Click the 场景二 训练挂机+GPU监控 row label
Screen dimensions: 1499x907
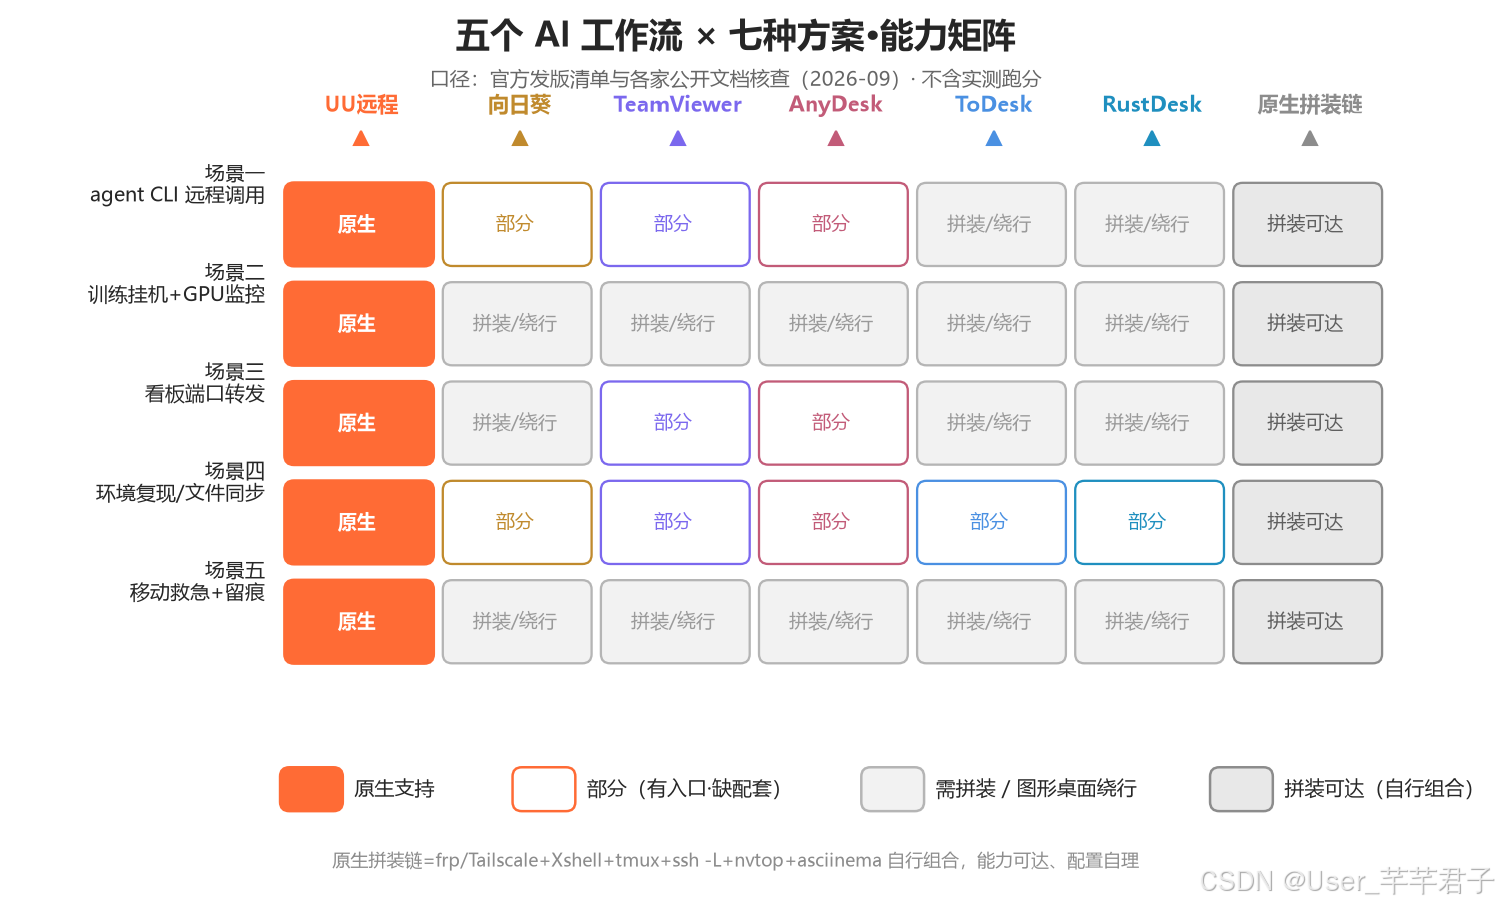[177, 284]
